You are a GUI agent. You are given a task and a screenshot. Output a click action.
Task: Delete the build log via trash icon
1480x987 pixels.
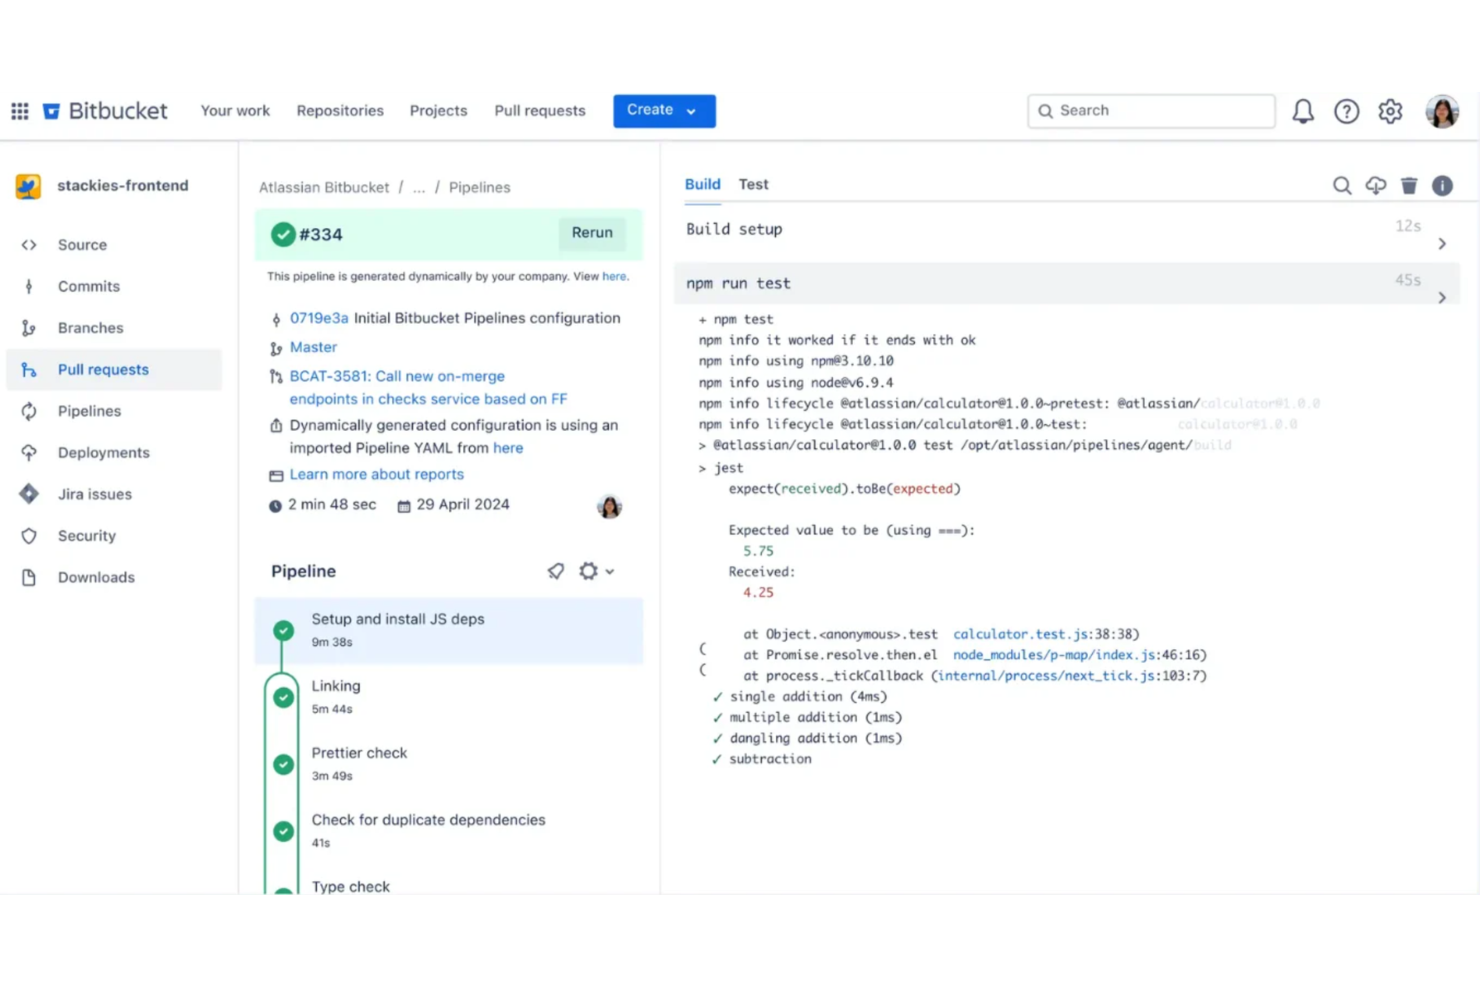[x=1409, y=185]
